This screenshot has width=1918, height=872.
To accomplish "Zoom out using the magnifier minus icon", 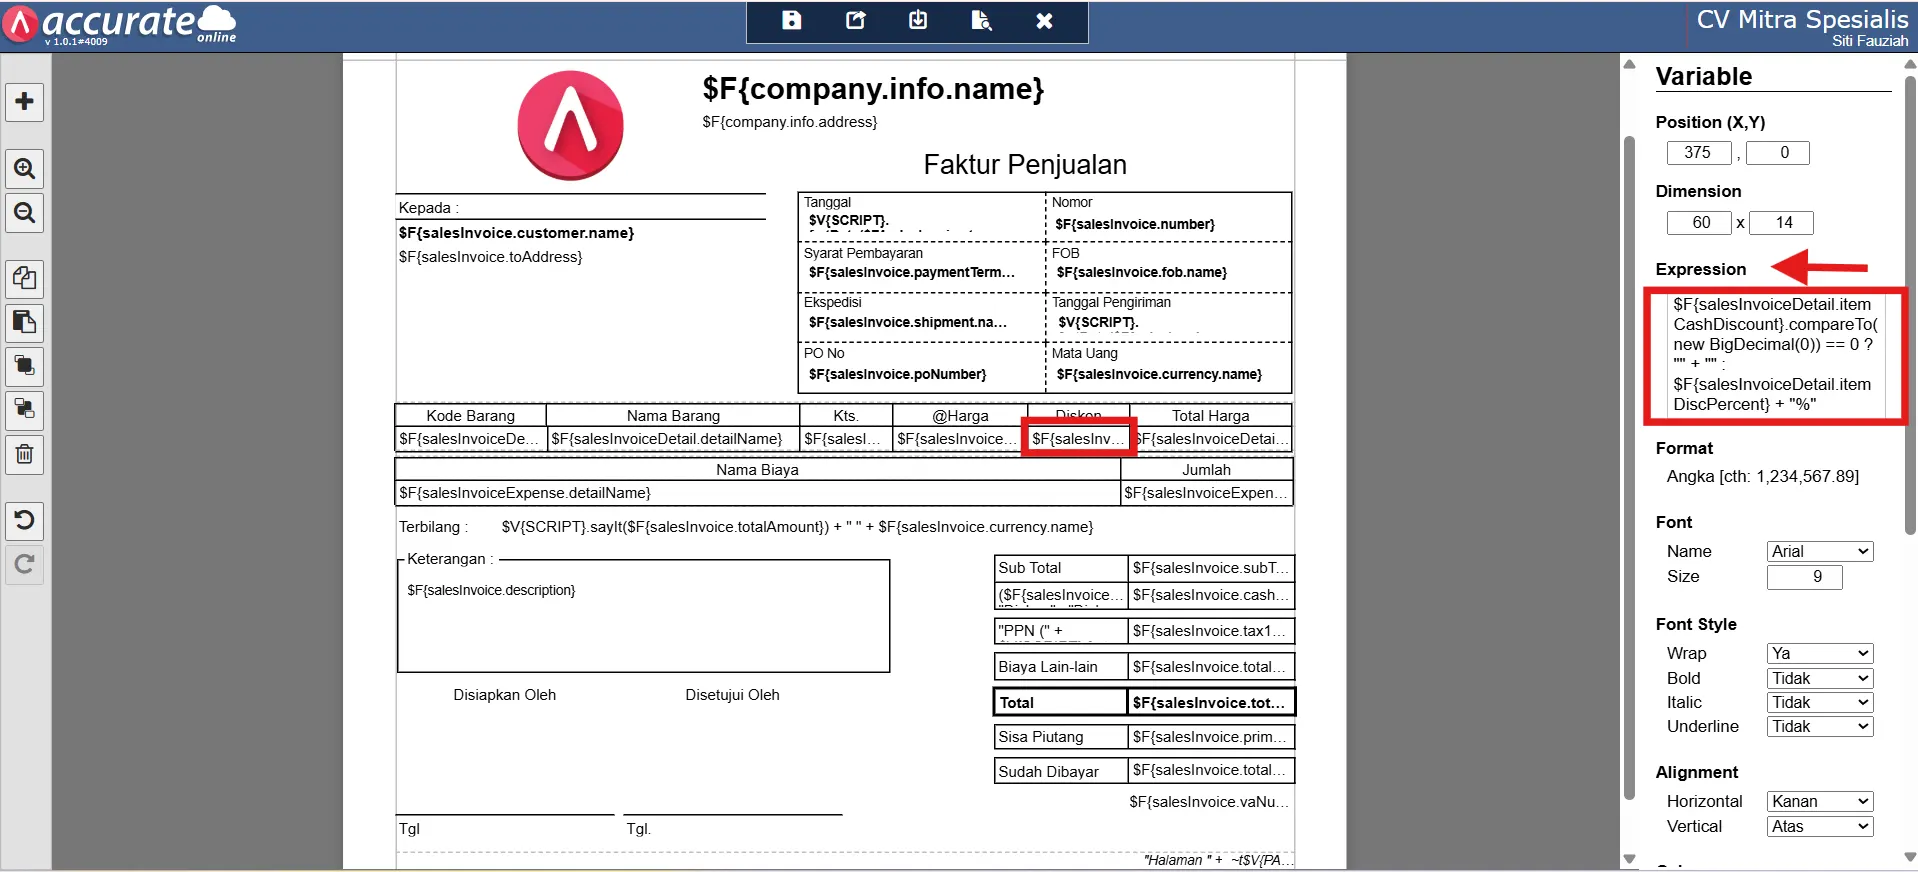I will click(x=25, y=213).
